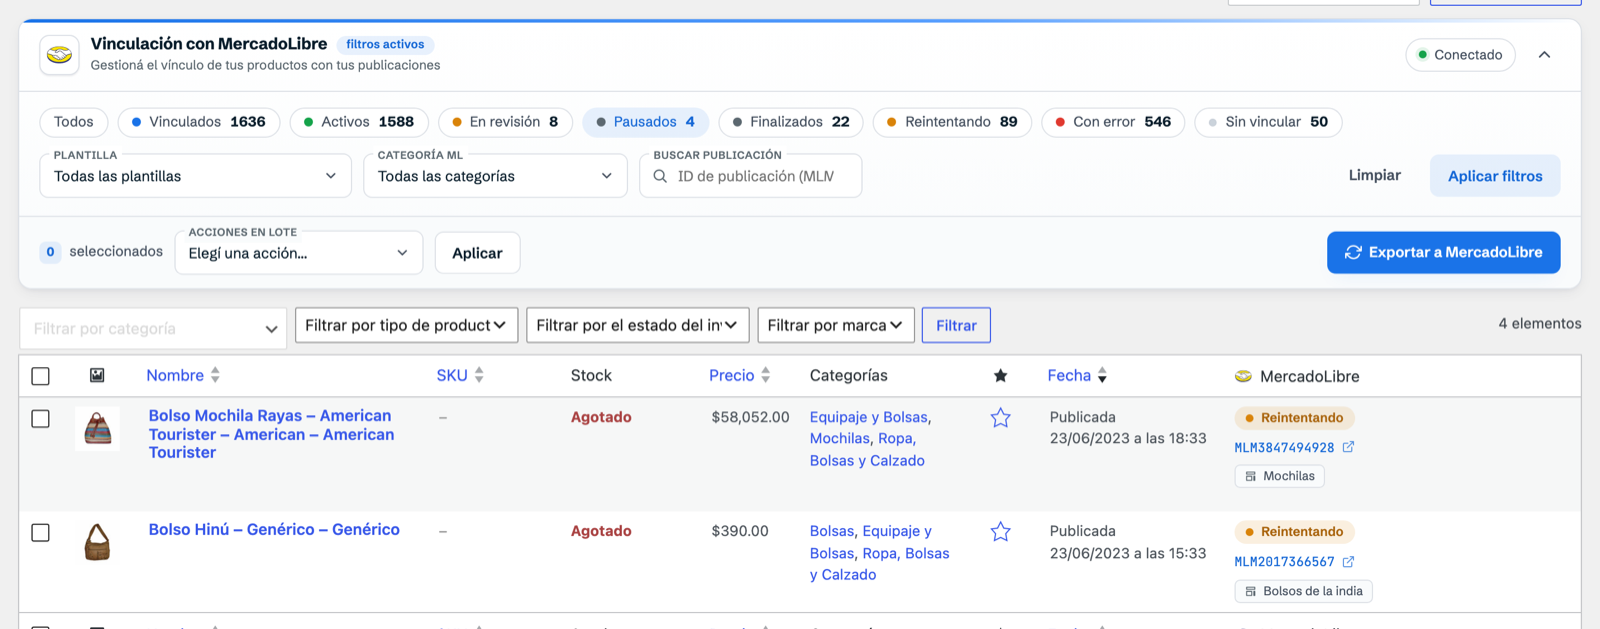1600x629 pixels.
Task: Open publication link MLM2017366567
Action: (x=1284, y=562)
